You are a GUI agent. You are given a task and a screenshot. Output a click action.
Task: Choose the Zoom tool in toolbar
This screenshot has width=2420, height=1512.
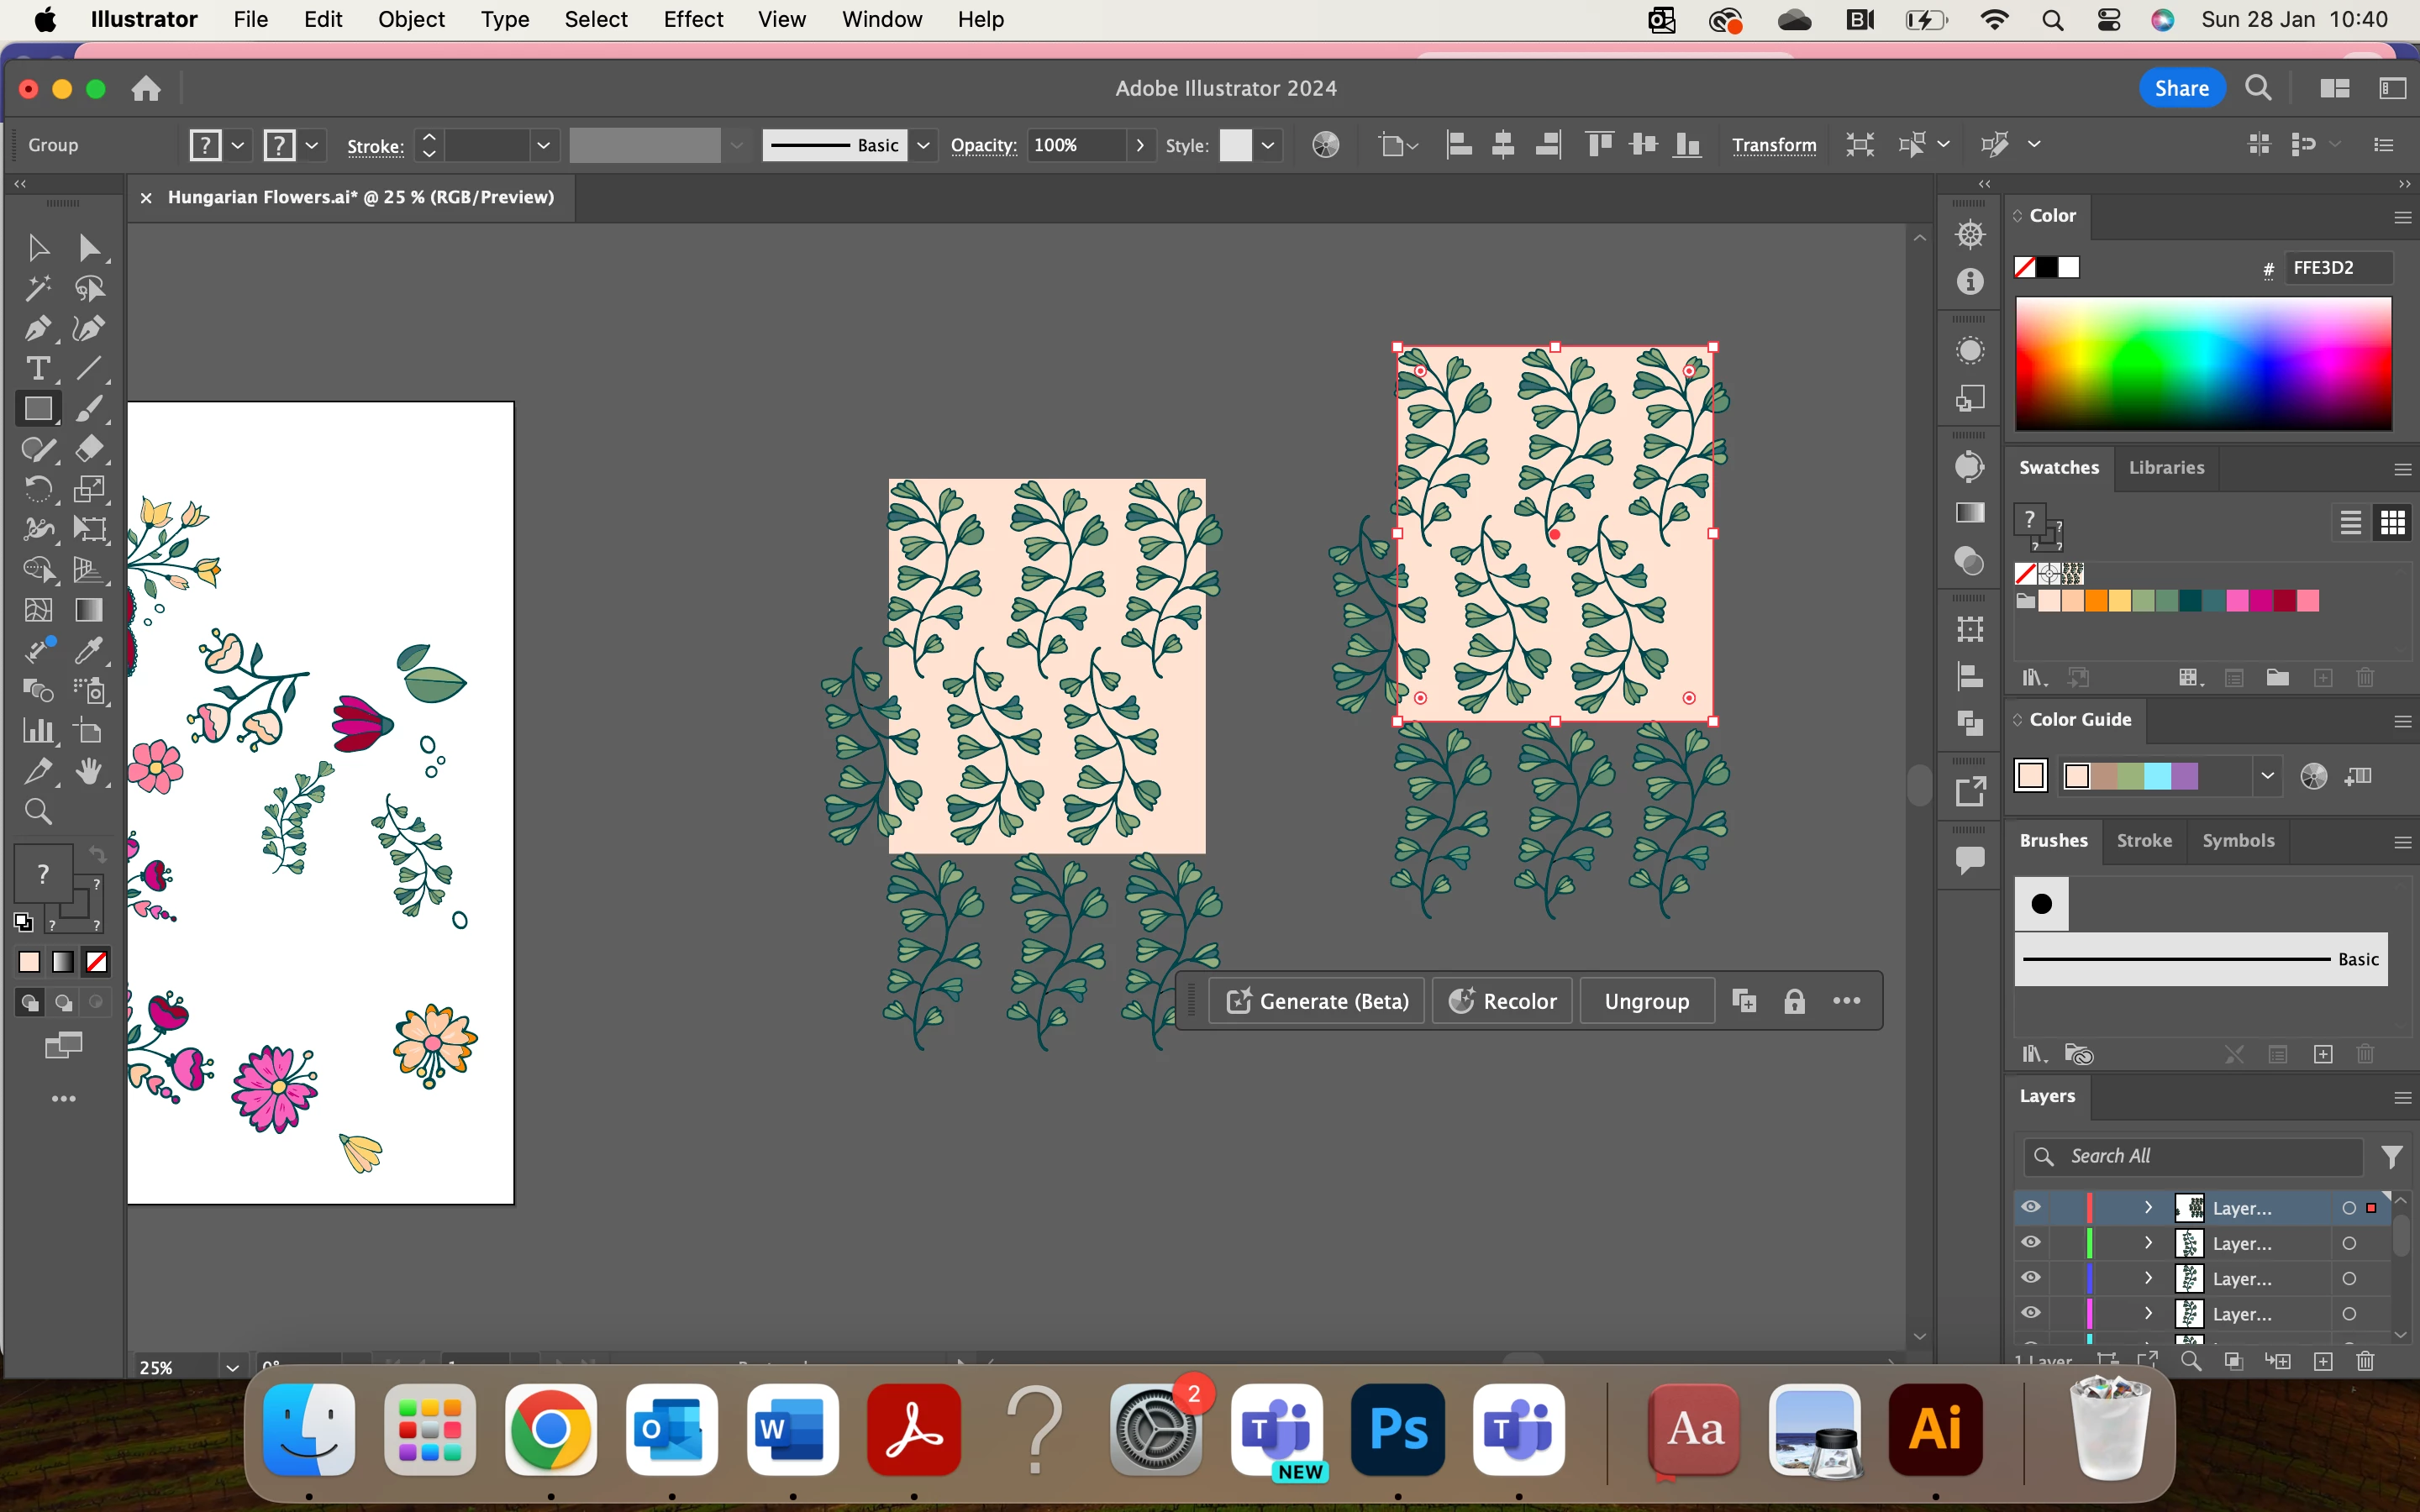click(x=37, y=811)
